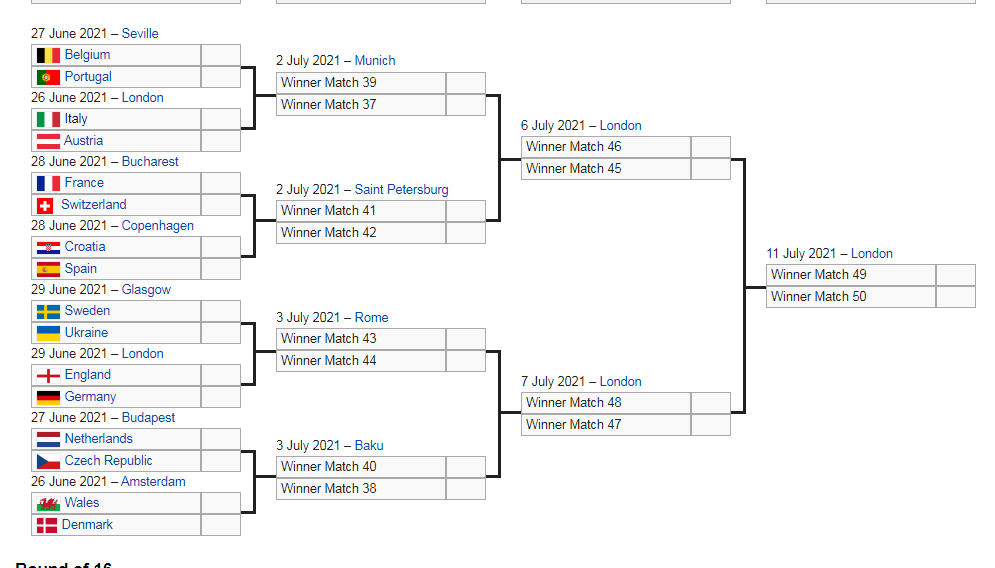Click the England flag icon
This screenshot has width=995, height=568.
pyautogui.click(x=48, y=375)
